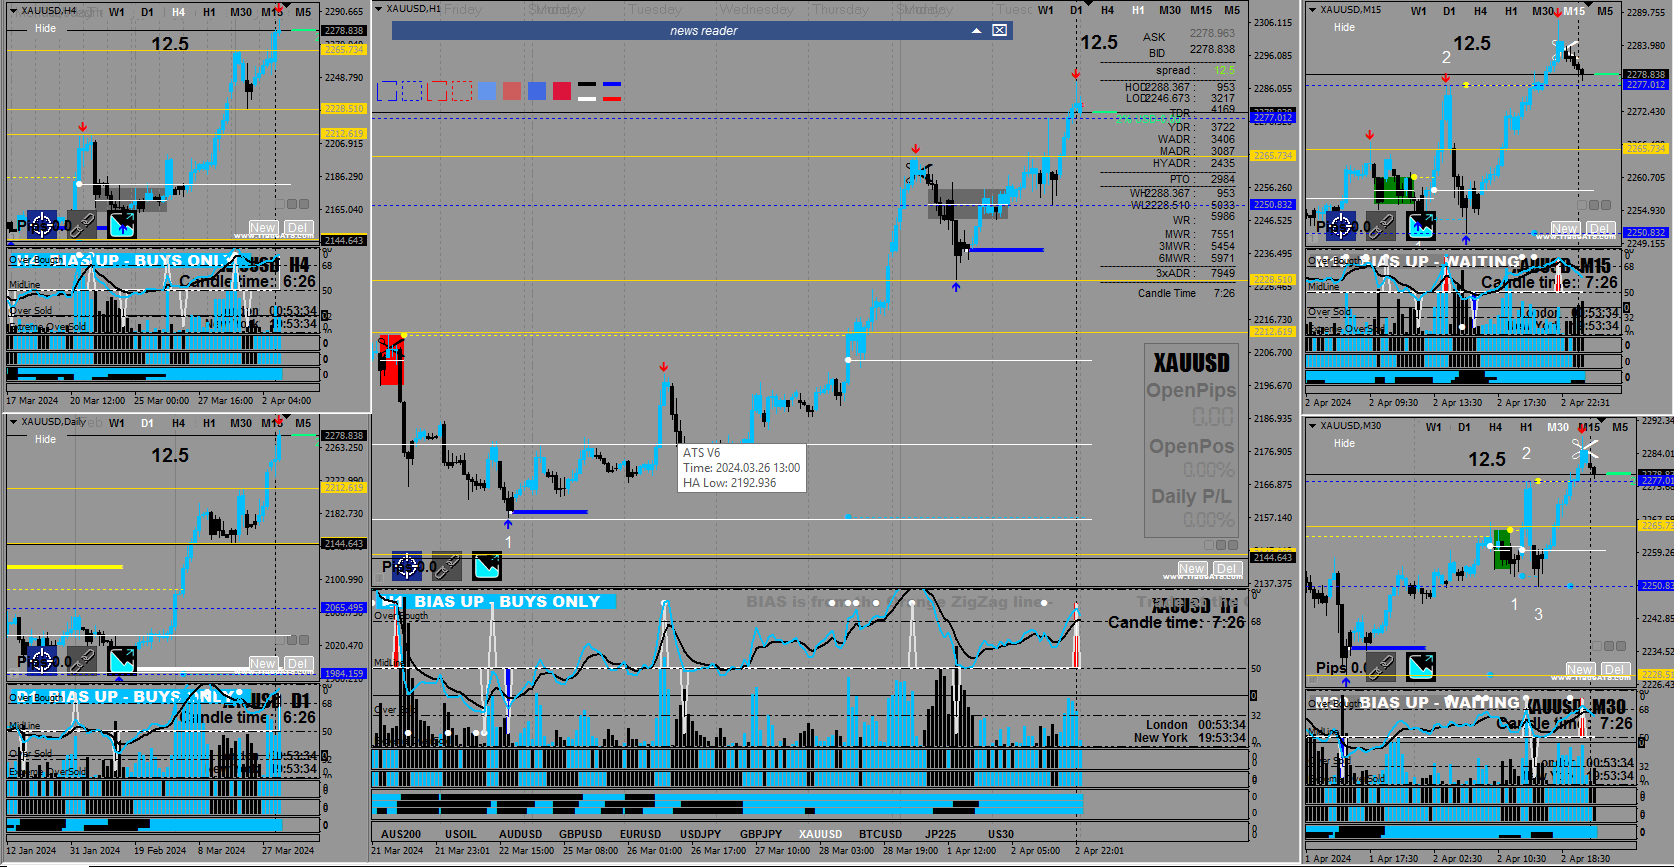Image resolution: width=1674 pixels, height=867 pixels.
Task: Toggle Hide on the XAUUSD,M15 chart
Action: tap(1344, 27)
